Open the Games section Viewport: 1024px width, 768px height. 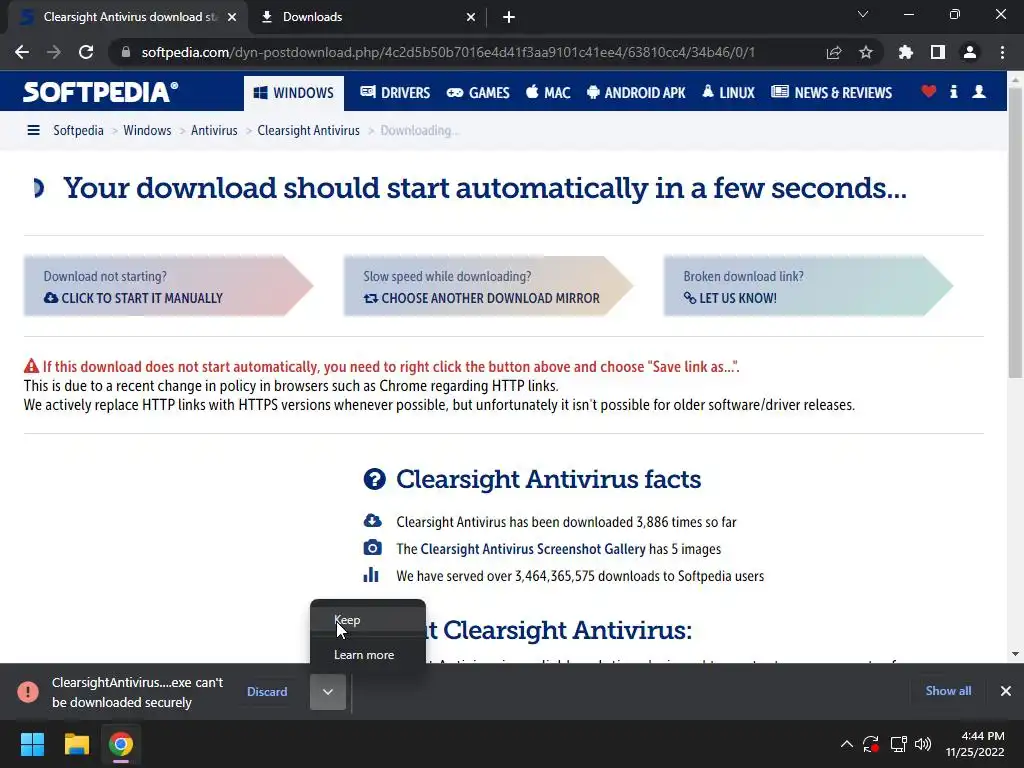tap(478, 93)
